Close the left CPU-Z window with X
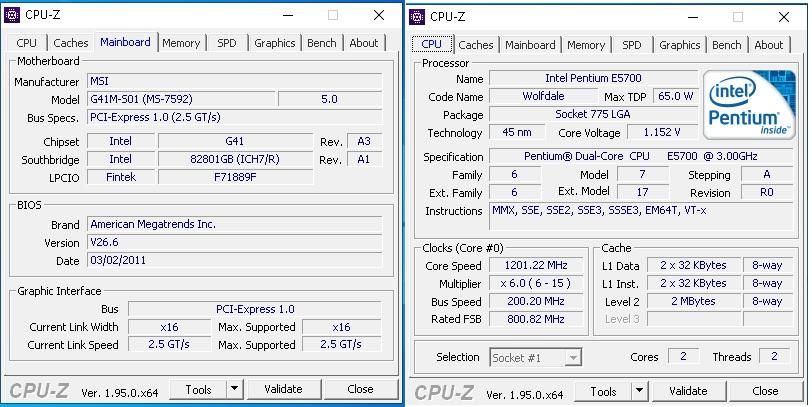812x407 pixels. point(379,15)
